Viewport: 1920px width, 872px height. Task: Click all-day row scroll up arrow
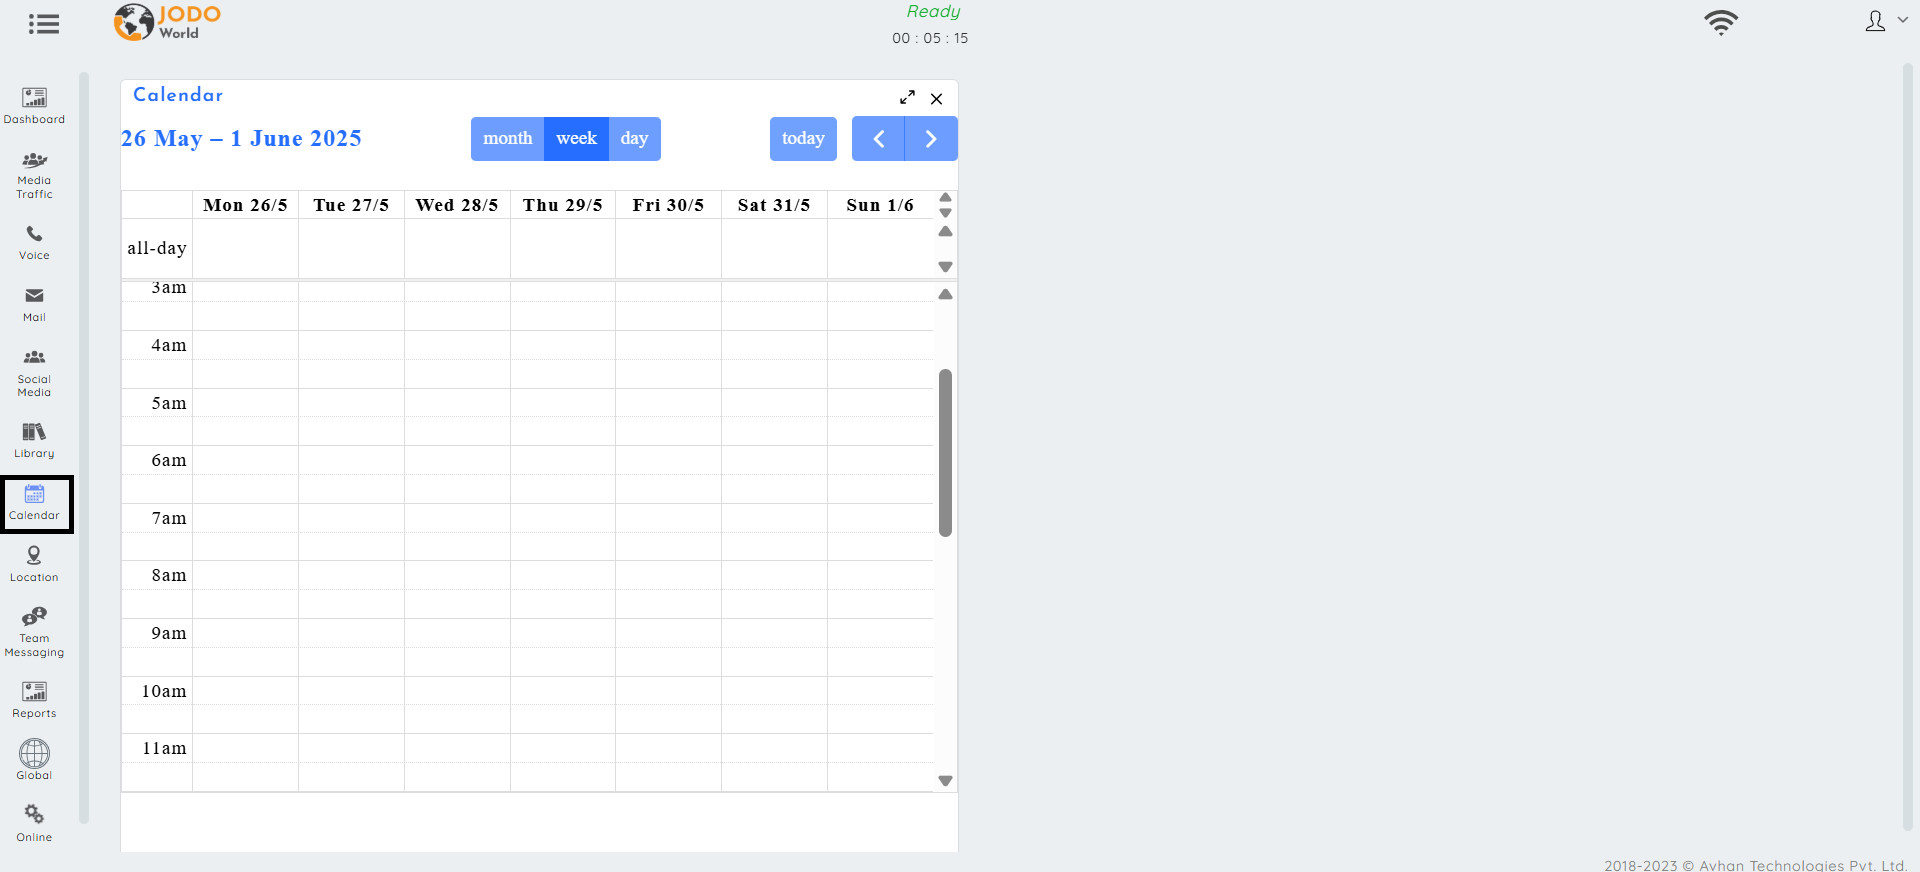pyautogui.click(x=945, y=231)
